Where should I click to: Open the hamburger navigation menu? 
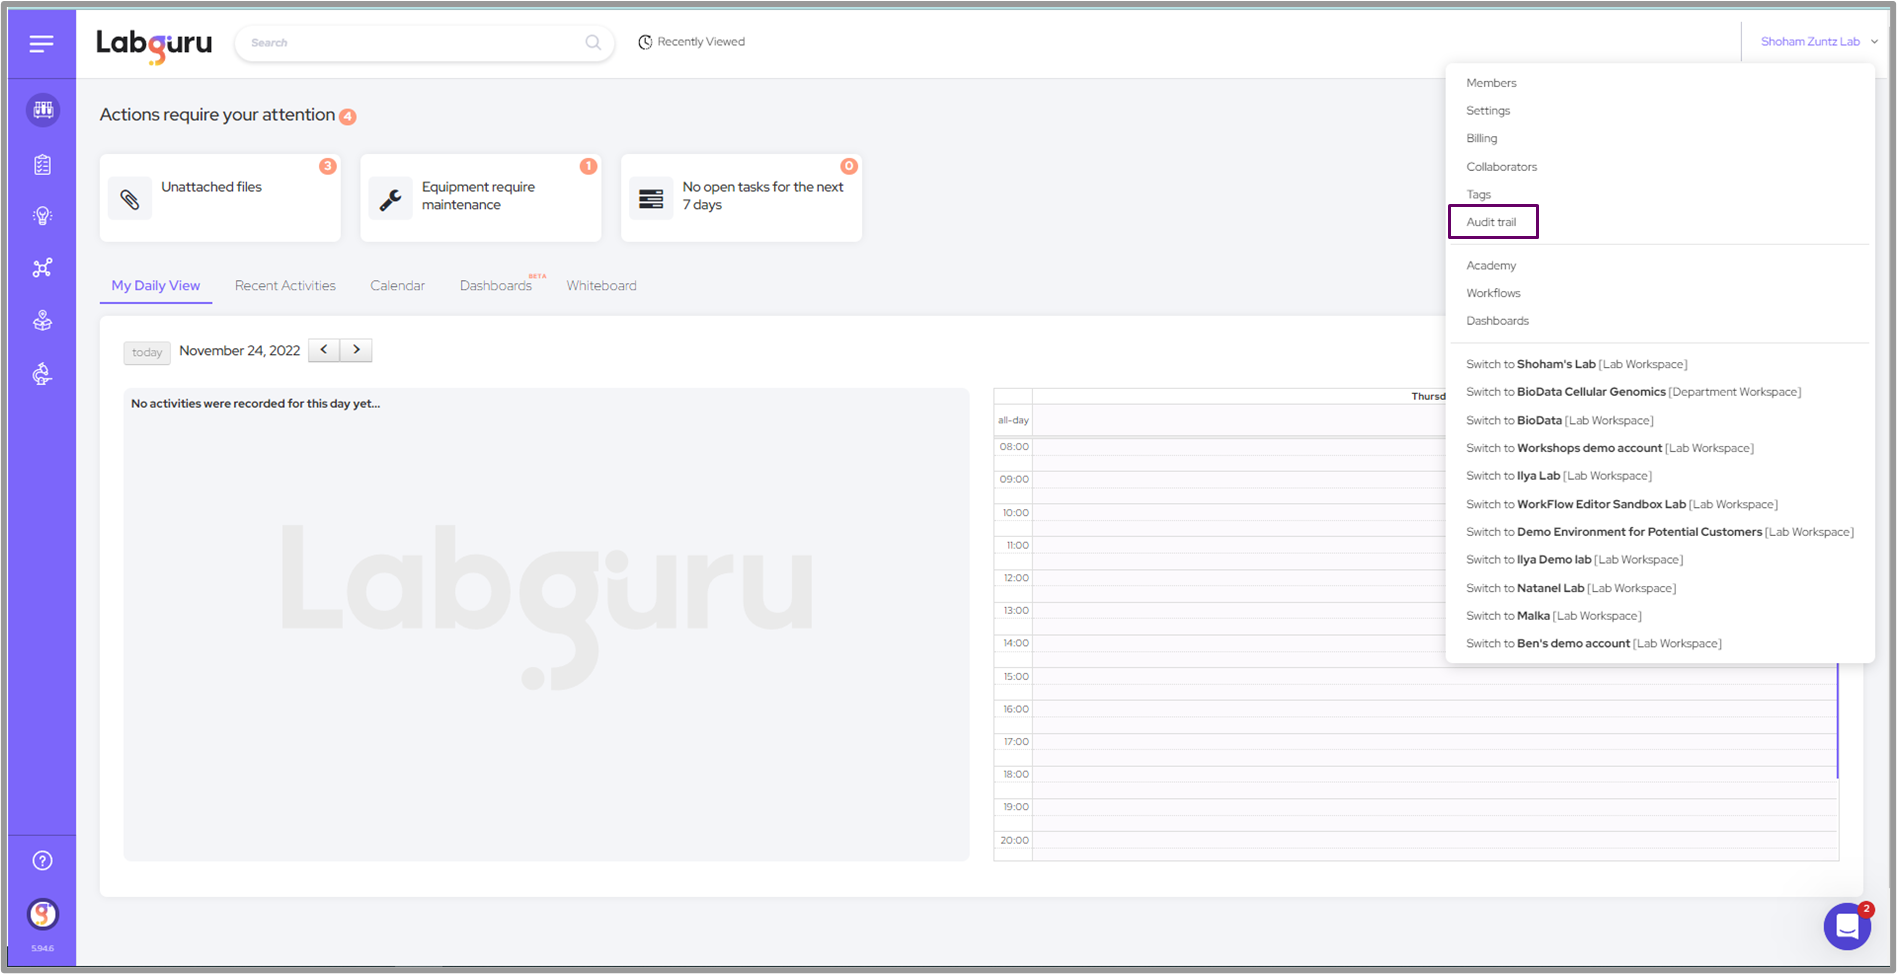(x=41, y=44)
